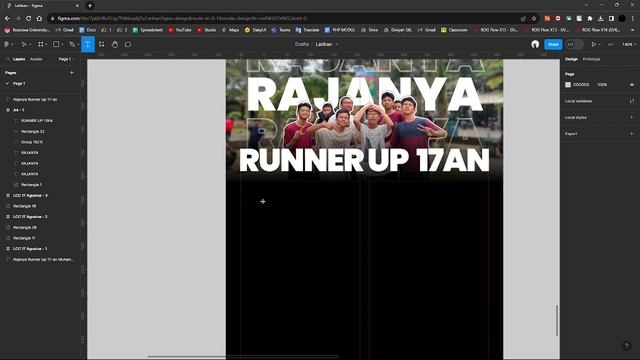Toggle the Dev Mode switch
Viewport: 640px width, 360px height.
tap(574, 44)
